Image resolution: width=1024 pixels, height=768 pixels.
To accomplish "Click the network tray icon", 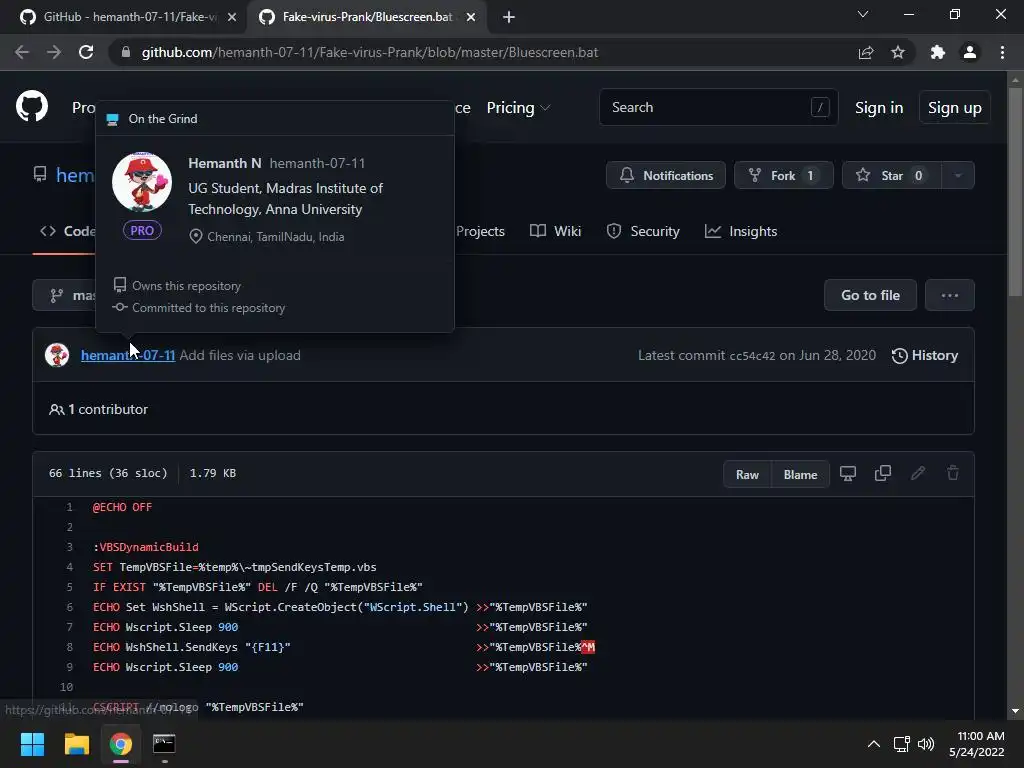I will (902, 744).
